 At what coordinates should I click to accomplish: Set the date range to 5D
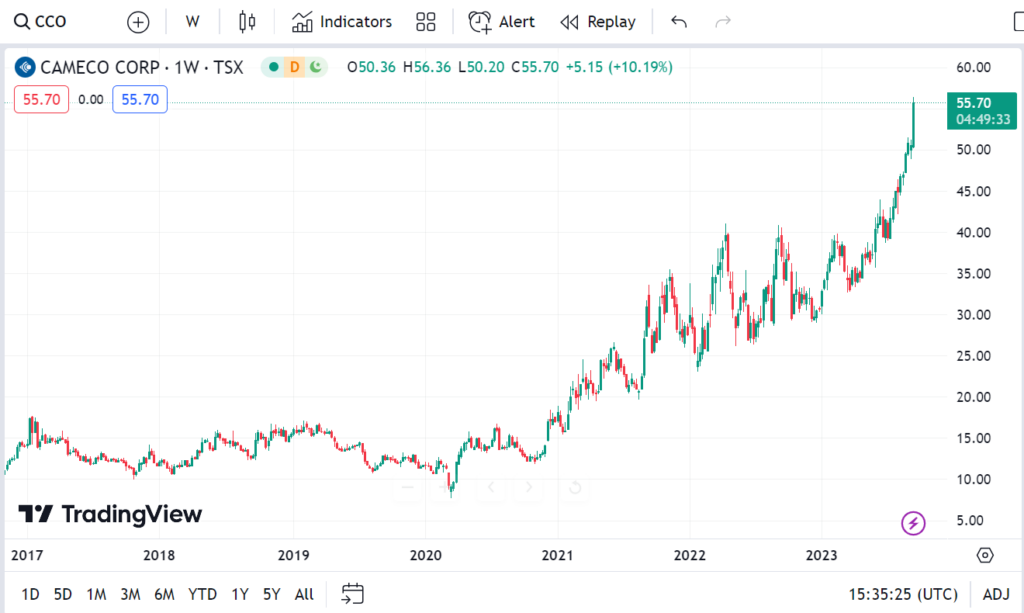[x=63, y=594]
